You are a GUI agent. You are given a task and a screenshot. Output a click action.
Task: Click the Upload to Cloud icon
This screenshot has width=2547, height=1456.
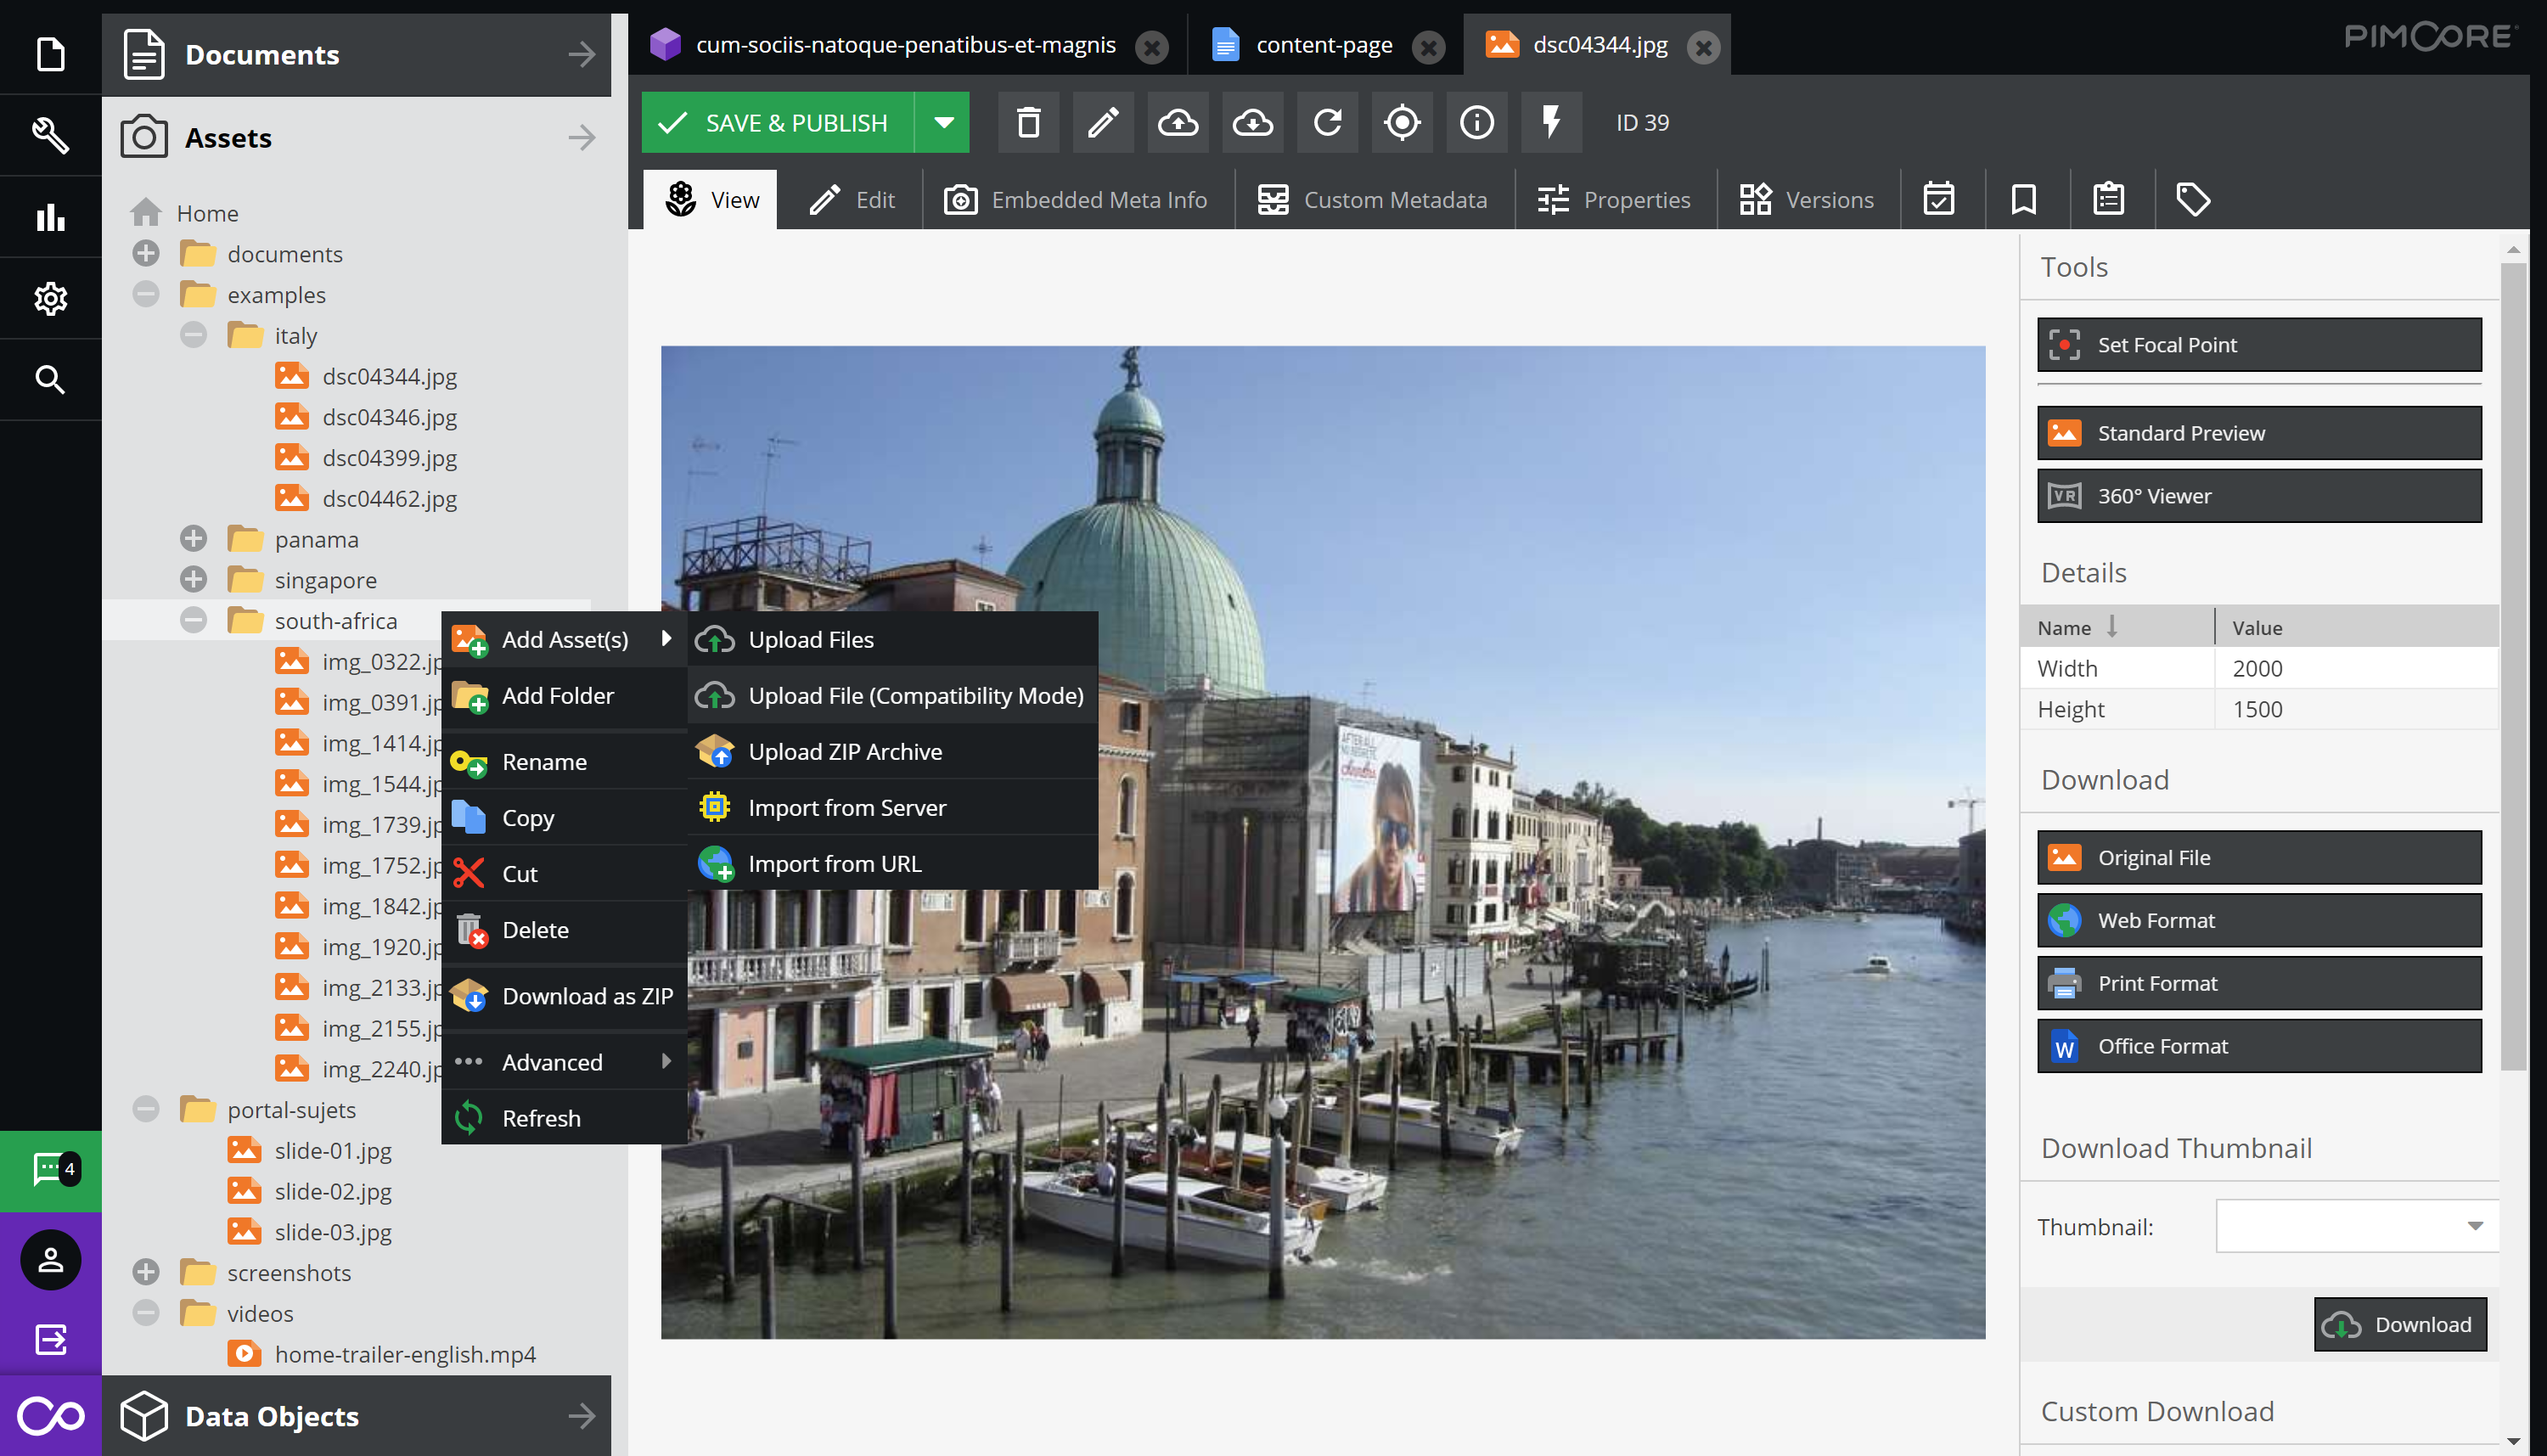pos(1181,122)
